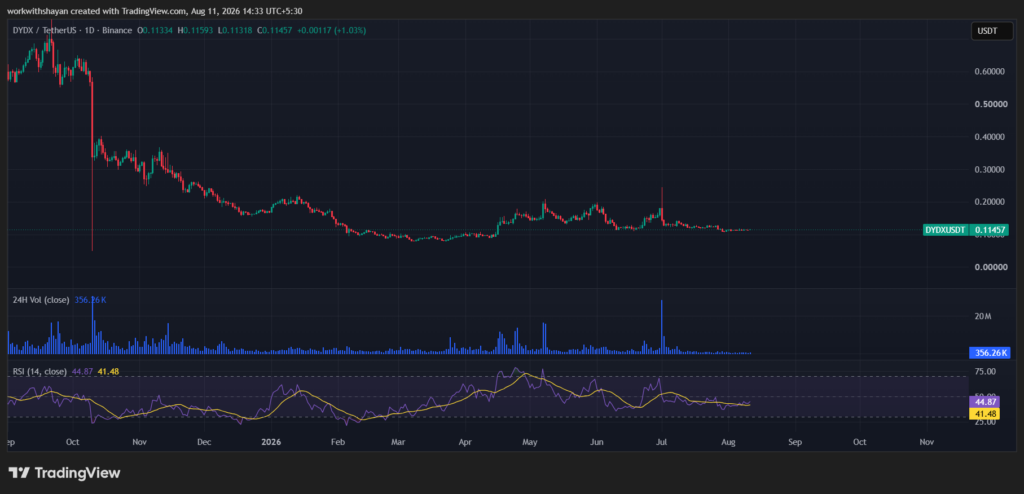Click the Mar time axis label
The width and height of the screenshot is (1024, 494).
[x=398, y=442]
